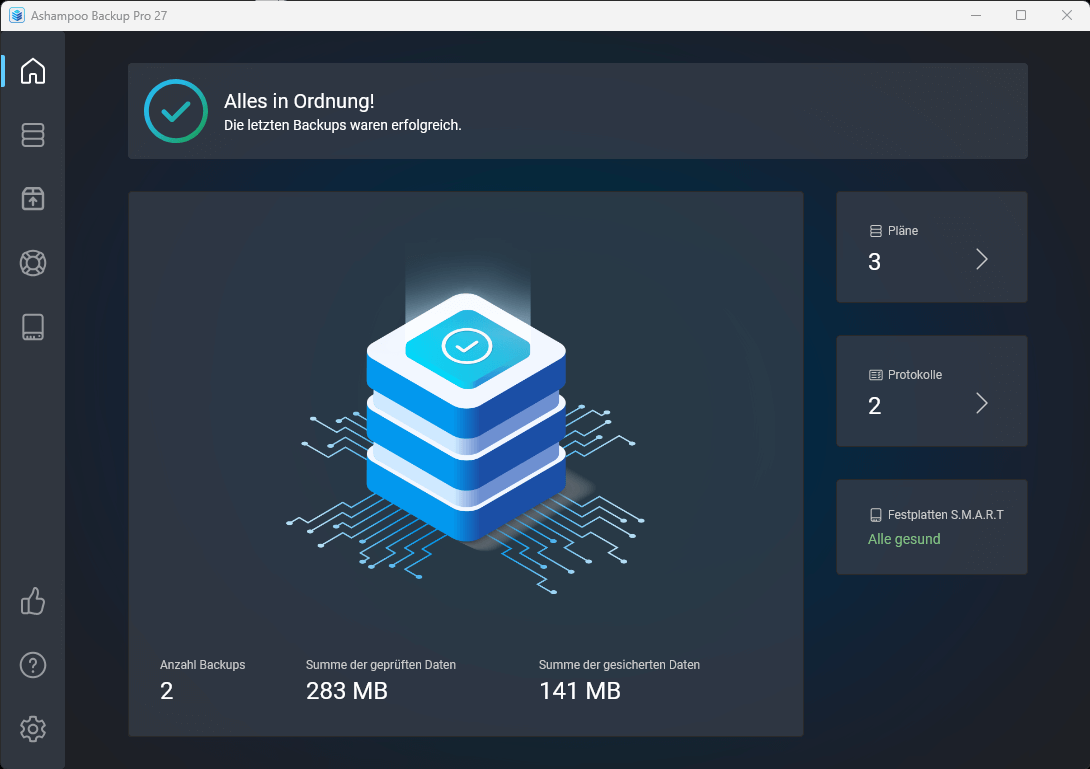This screenshot has height=769, width=1090.
Task: Expand Protokolle details via its chevron
Action: tap(981, 403)
